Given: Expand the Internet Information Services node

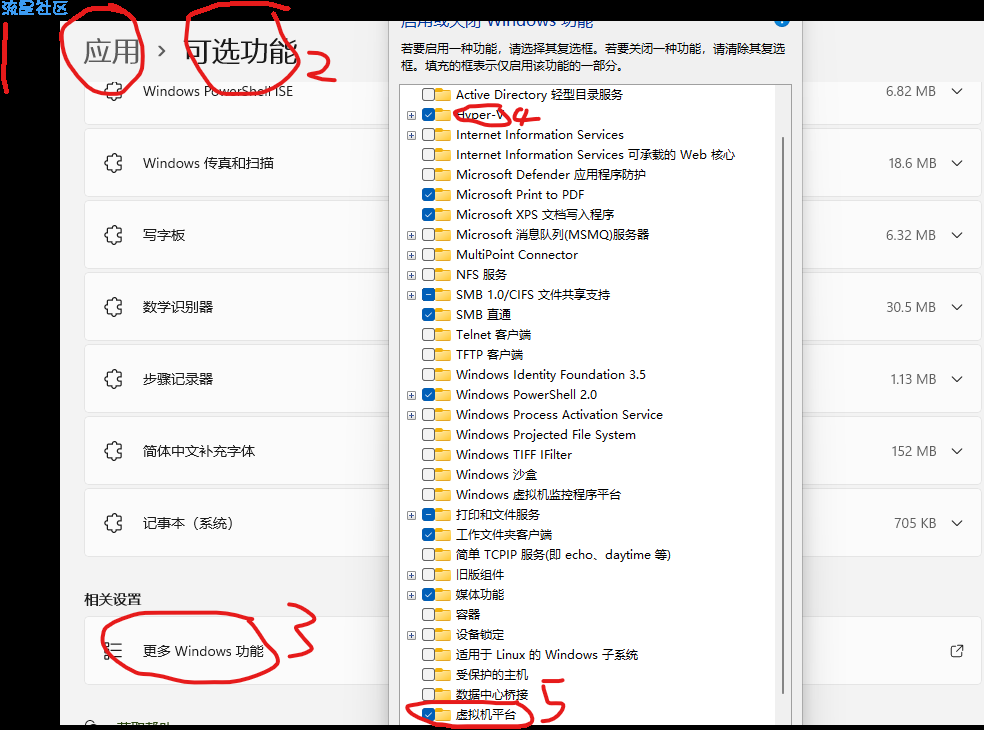Looking at the screenshot, I should coord(411,135).
